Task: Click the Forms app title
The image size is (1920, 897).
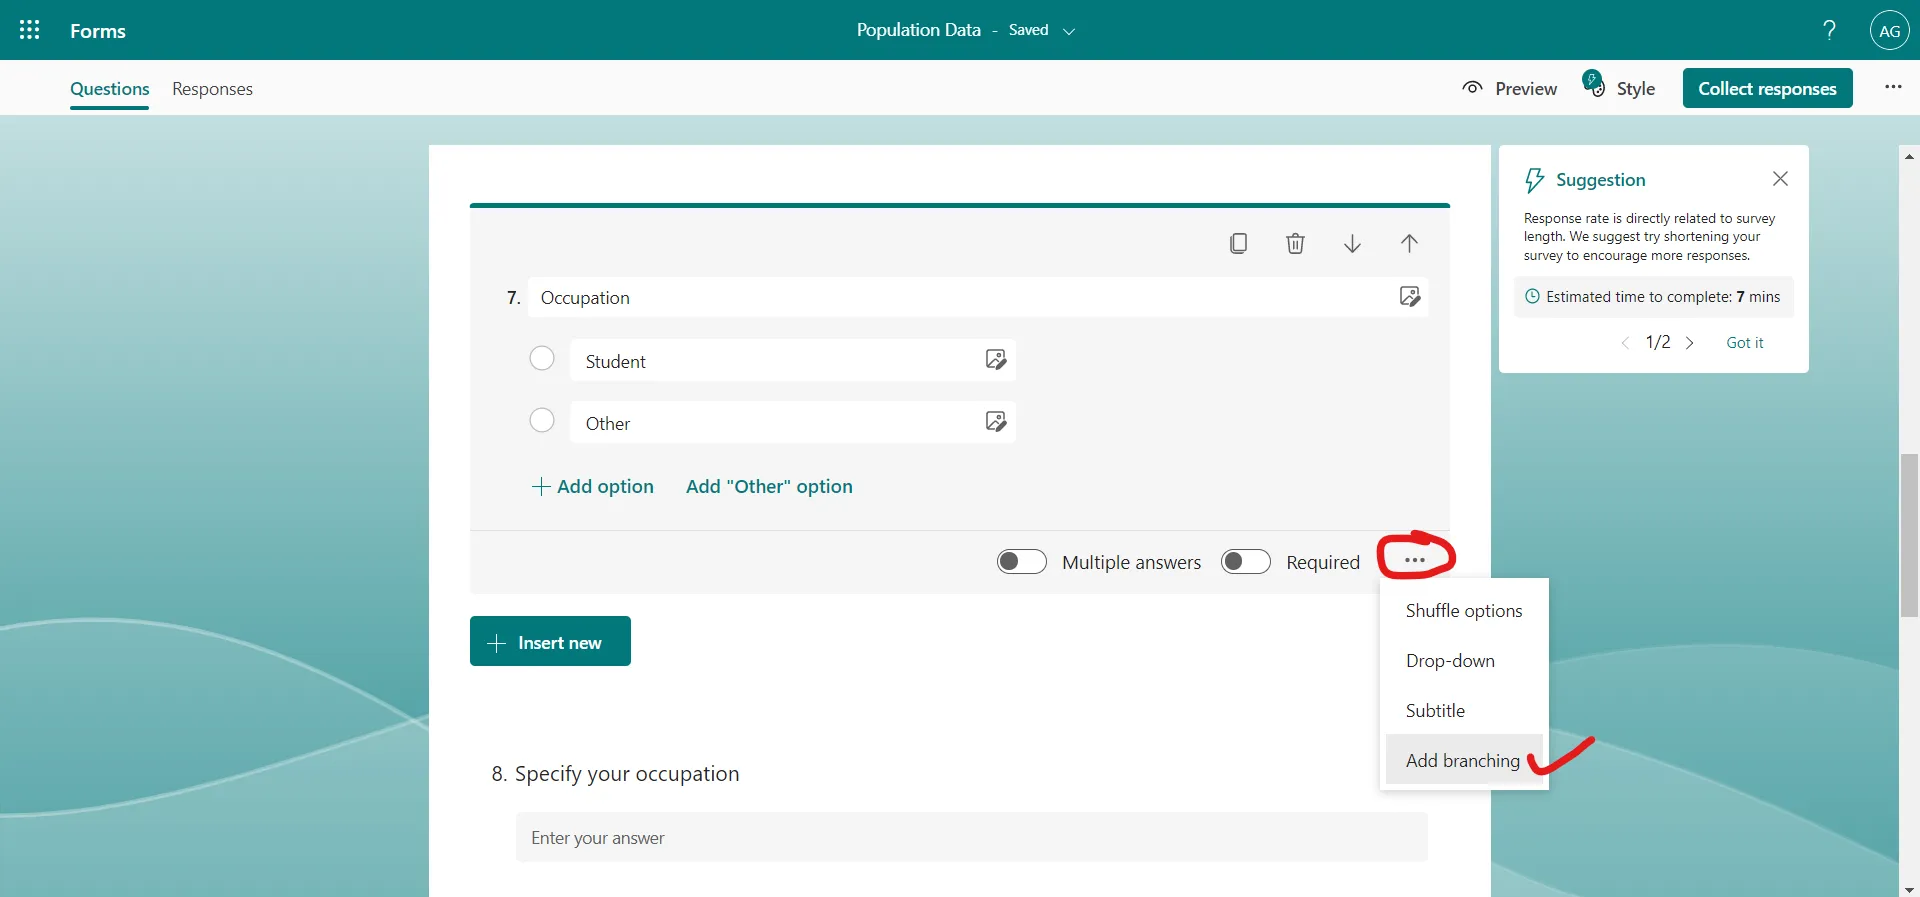Action: click(98, 31)
